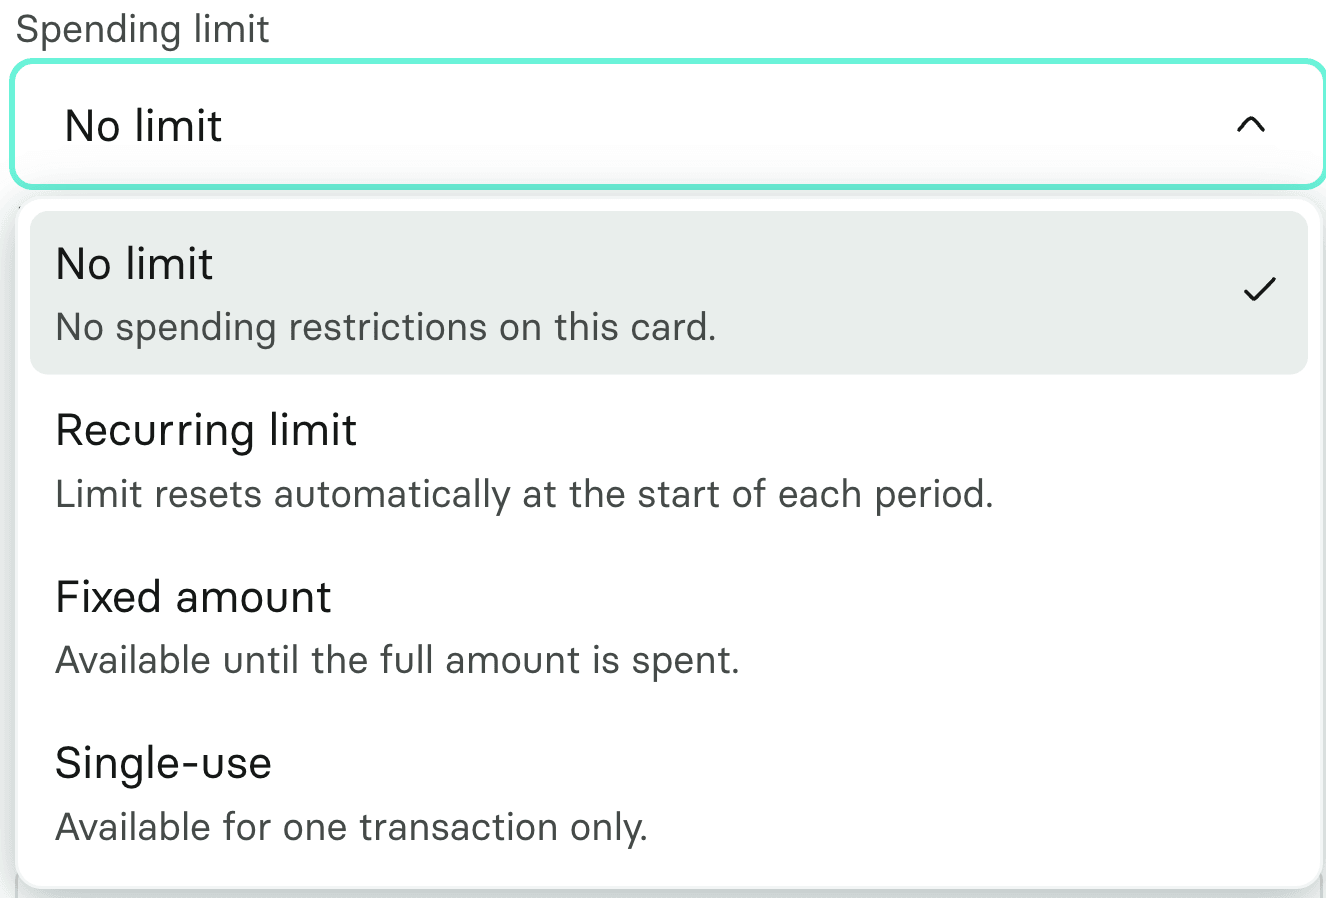1326x898 pixels.
Task: Click empty space right of Recurring limit row
Action: tap(1150, 460)
